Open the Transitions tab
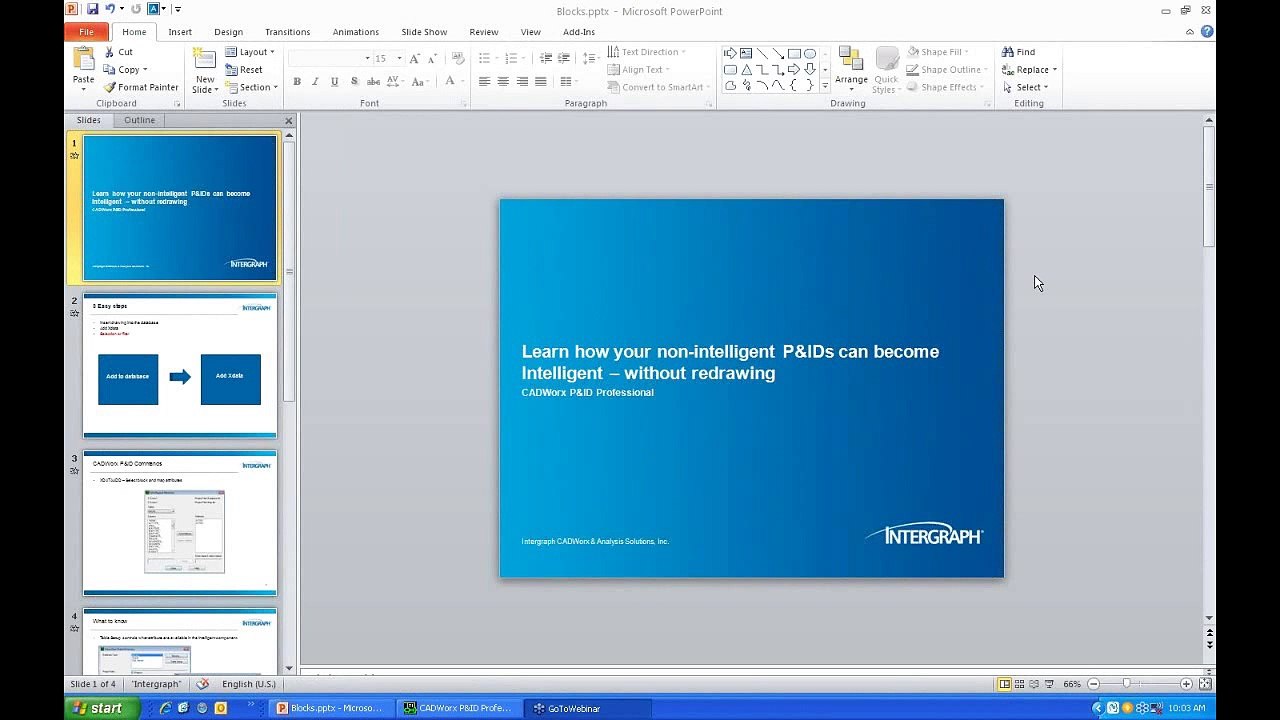Screen dimensions: 1280x720 [x=288, y=32]
